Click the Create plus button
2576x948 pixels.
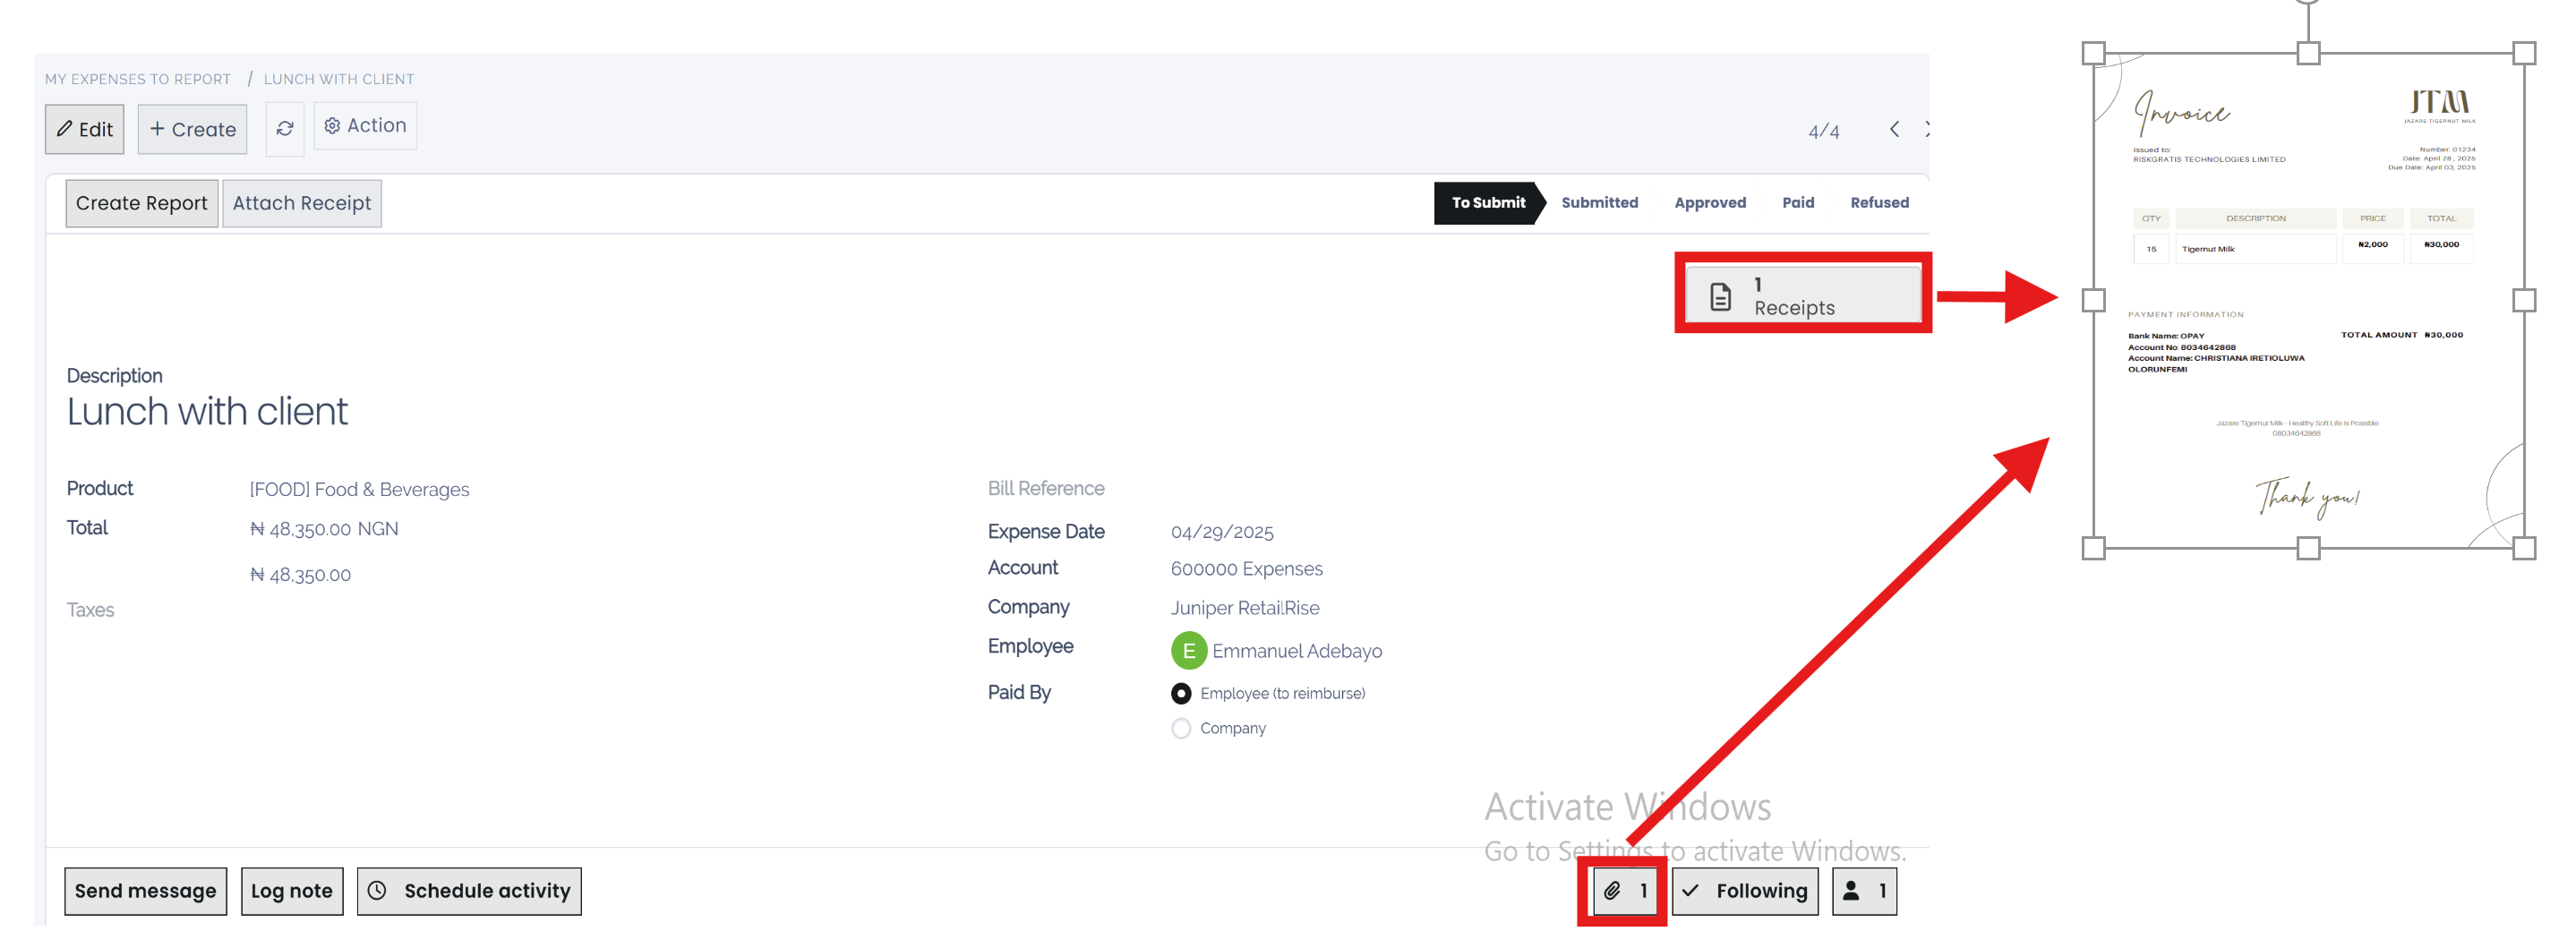193,130
